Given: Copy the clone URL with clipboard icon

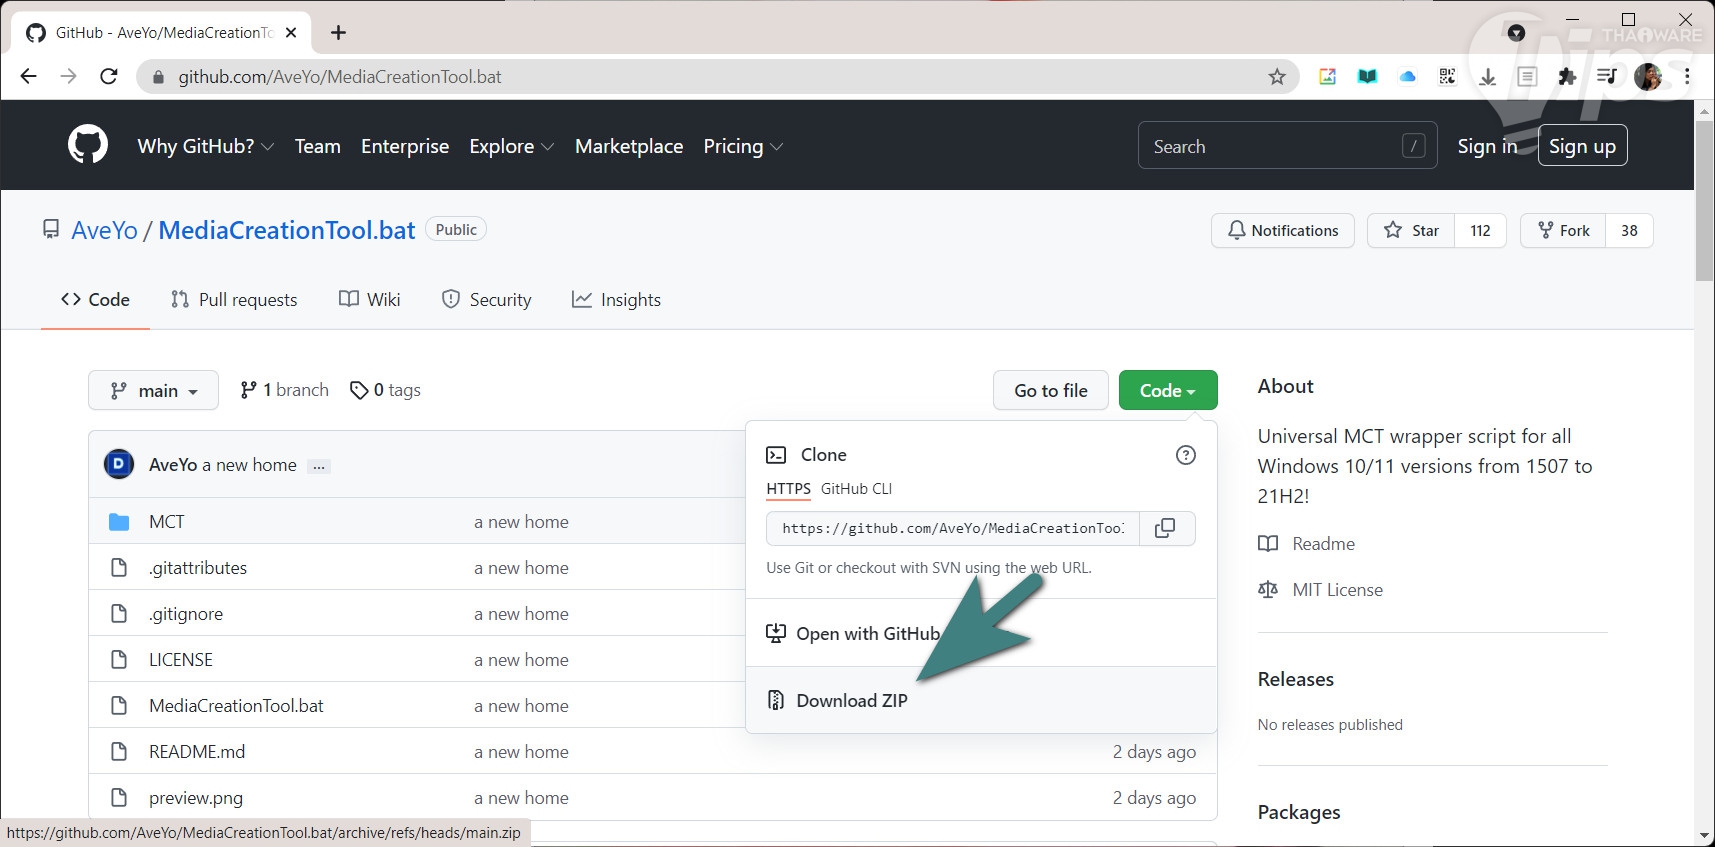Looking at the screenshot, I should [x=1165, y=528].
